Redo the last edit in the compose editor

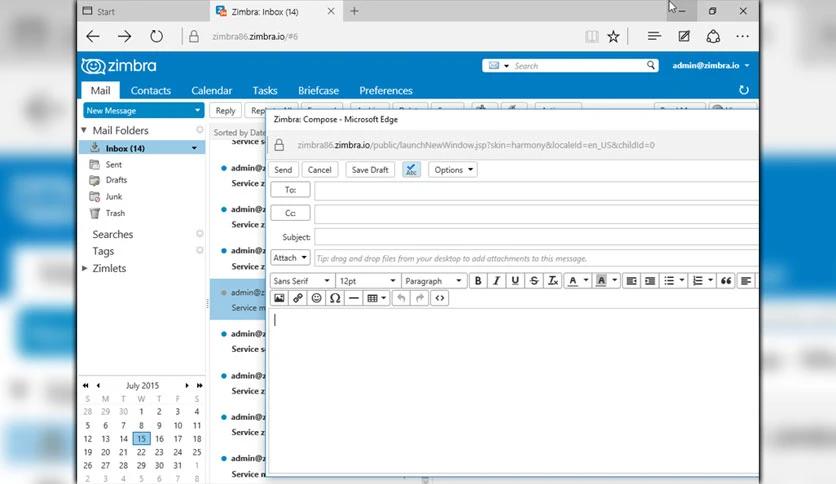click(420, 298)
